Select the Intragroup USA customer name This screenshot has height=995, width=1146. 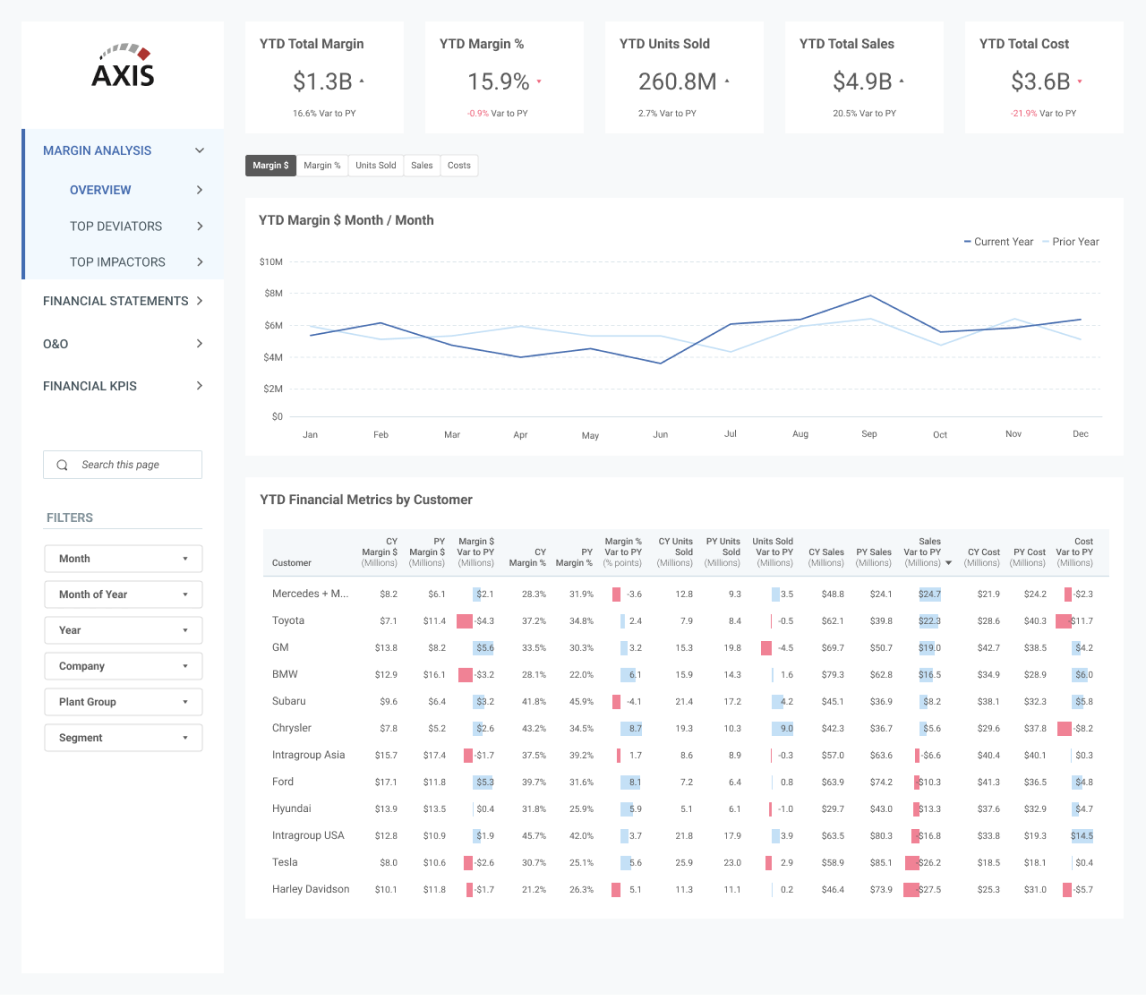click(x=308, y=836)
